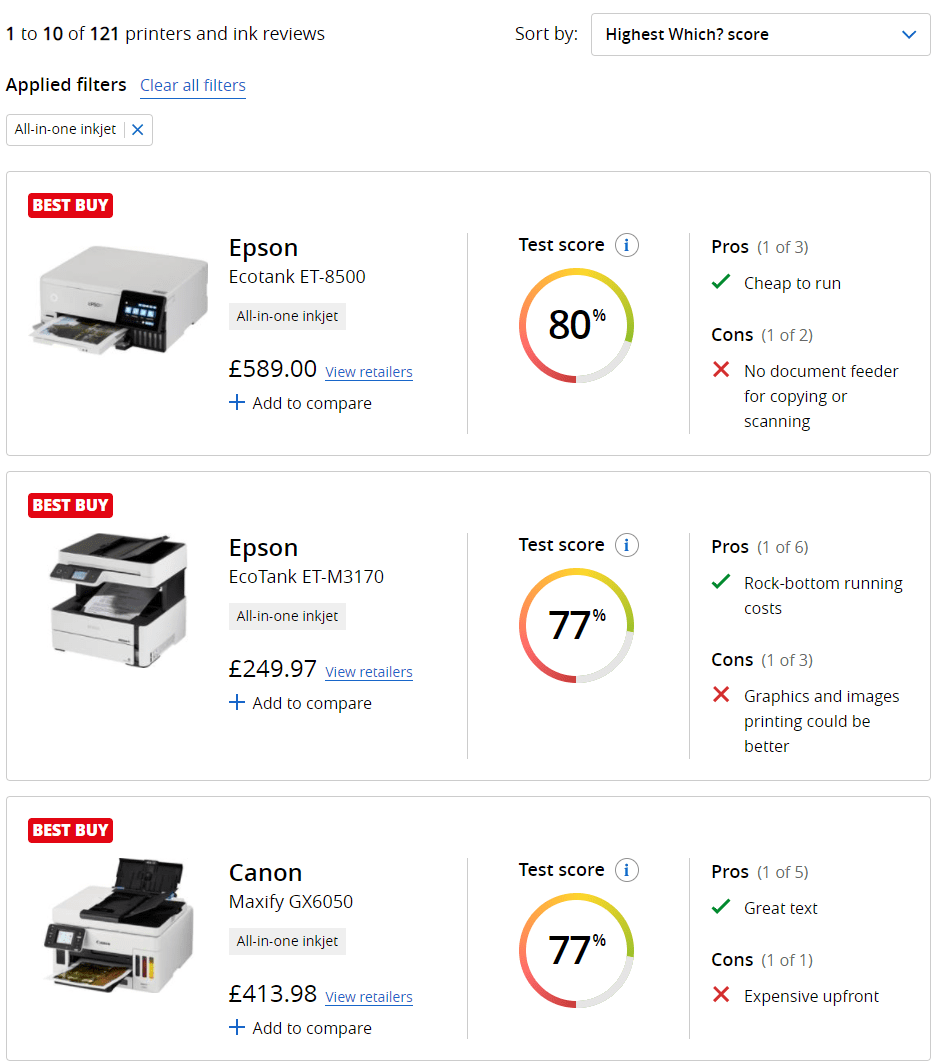
Task: View retailers for Epson Ecotank ET-8500
Action: tap(369, 372)
